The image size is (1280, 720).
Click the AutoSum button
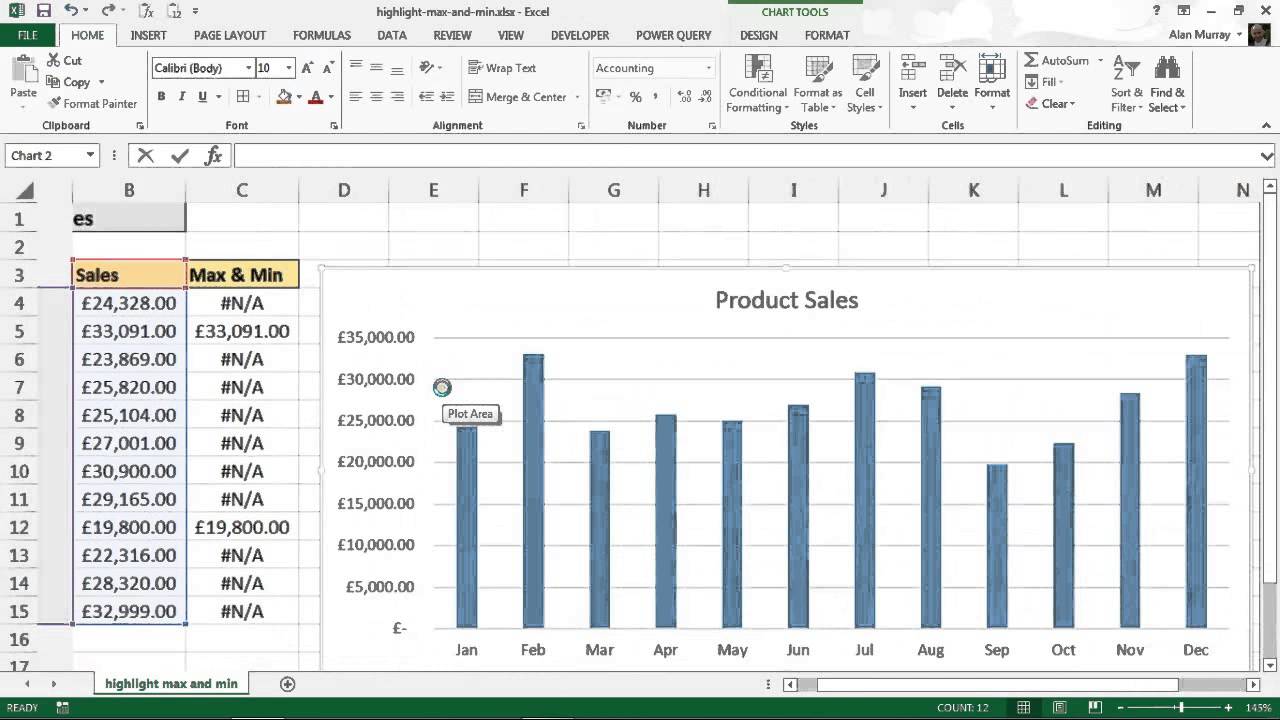point(1056,61)
